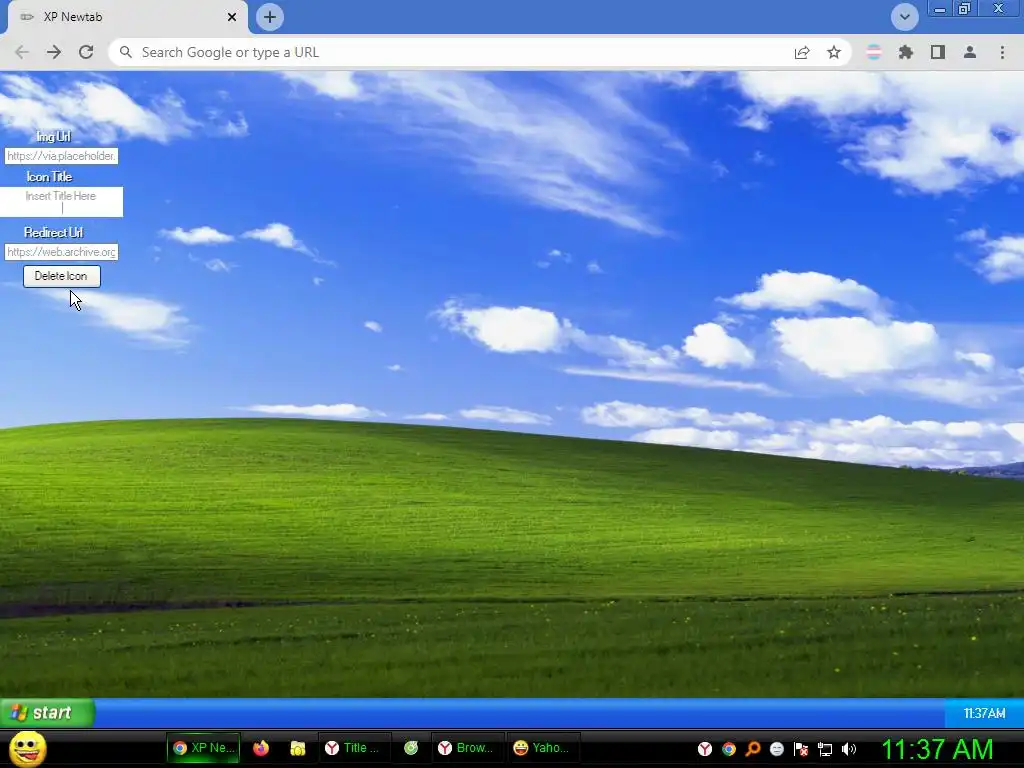Open a new tab with the plus button

click(x=270, y=17)
